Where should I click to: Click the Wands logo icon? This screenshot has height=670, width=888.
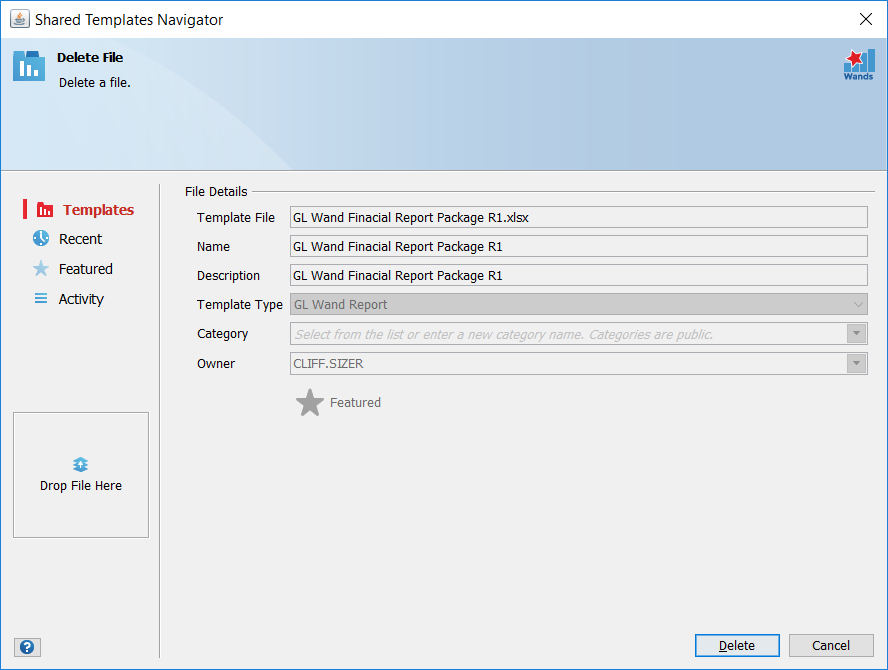(859, 65)
